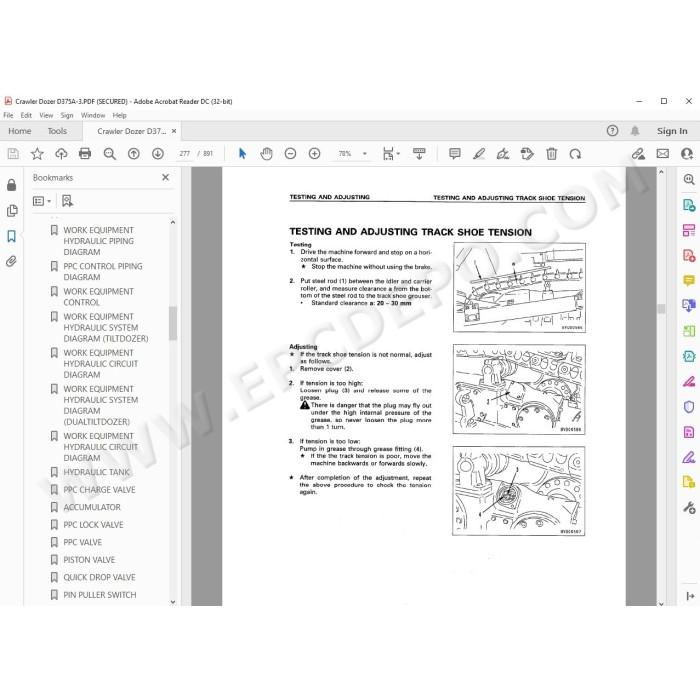
Task: Click the find current bookmark icon
Action: pos(67,201)
